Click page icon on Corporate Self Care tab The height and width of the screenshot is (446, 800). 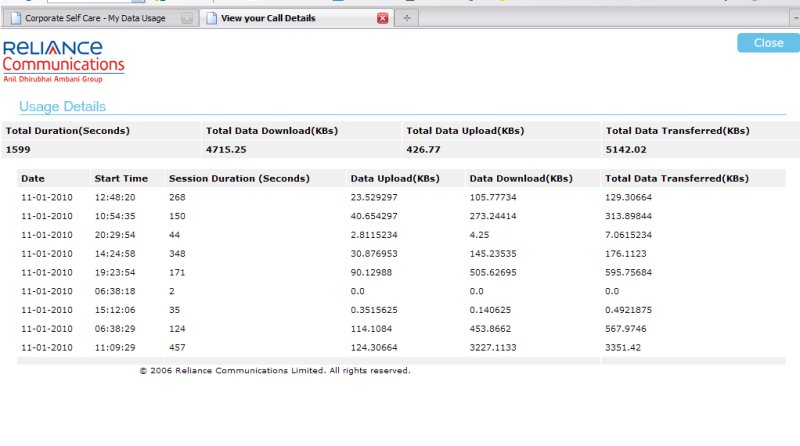click(15, 18)
